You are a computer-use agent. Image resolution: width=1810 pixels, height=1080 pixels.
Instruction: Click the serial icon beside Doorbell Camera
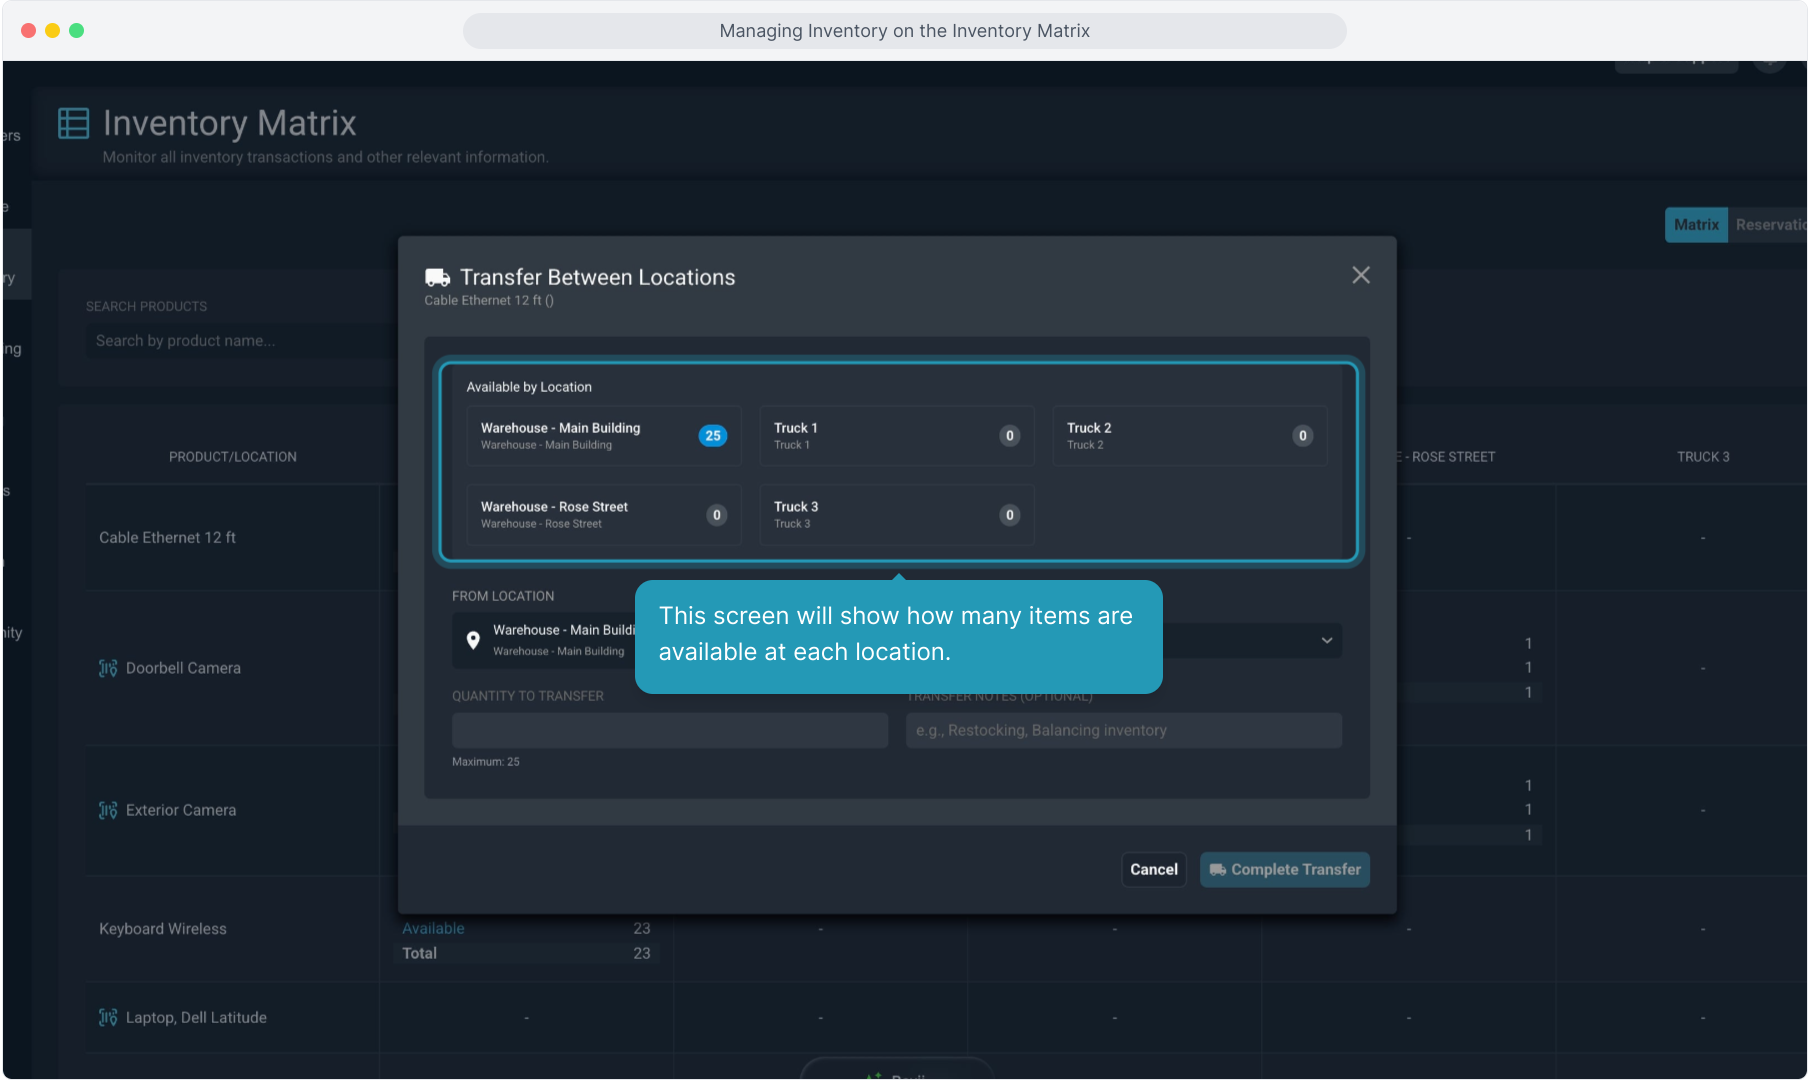[x=108, y=668]
